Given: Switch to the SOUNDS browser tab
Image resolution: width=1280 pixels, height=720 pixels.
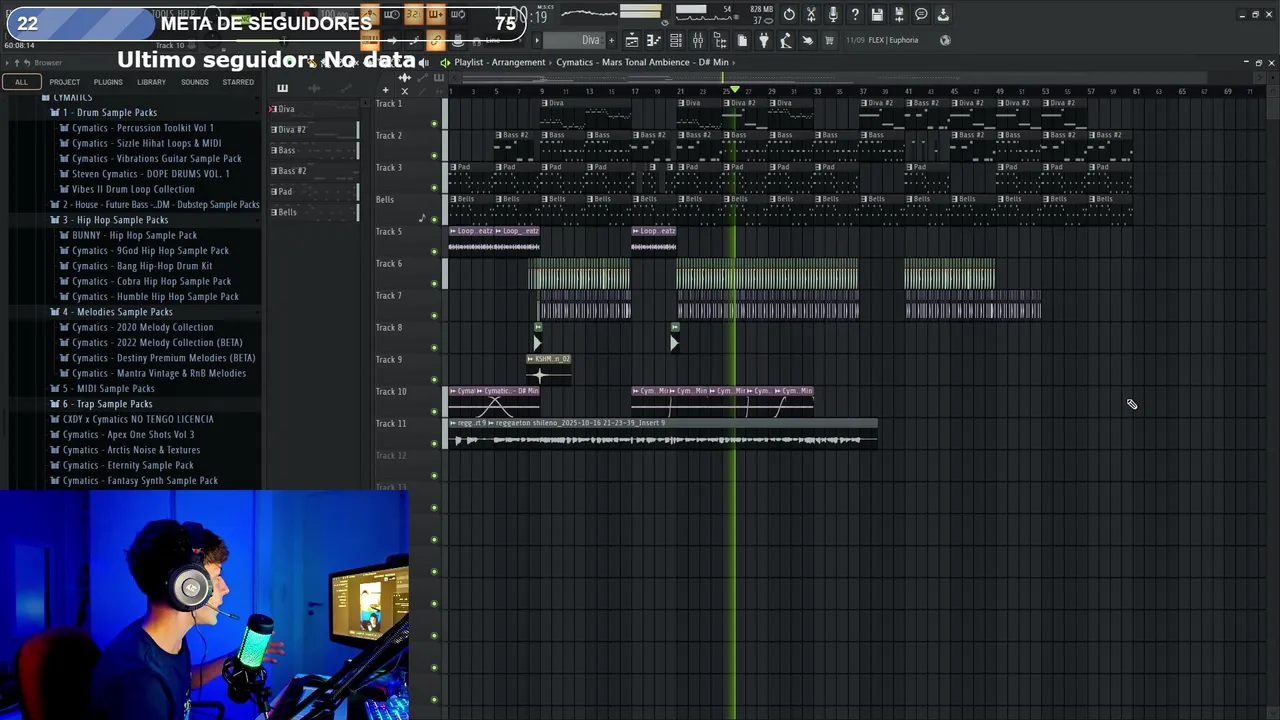Looking at the screenshot, I should point(195,82).
